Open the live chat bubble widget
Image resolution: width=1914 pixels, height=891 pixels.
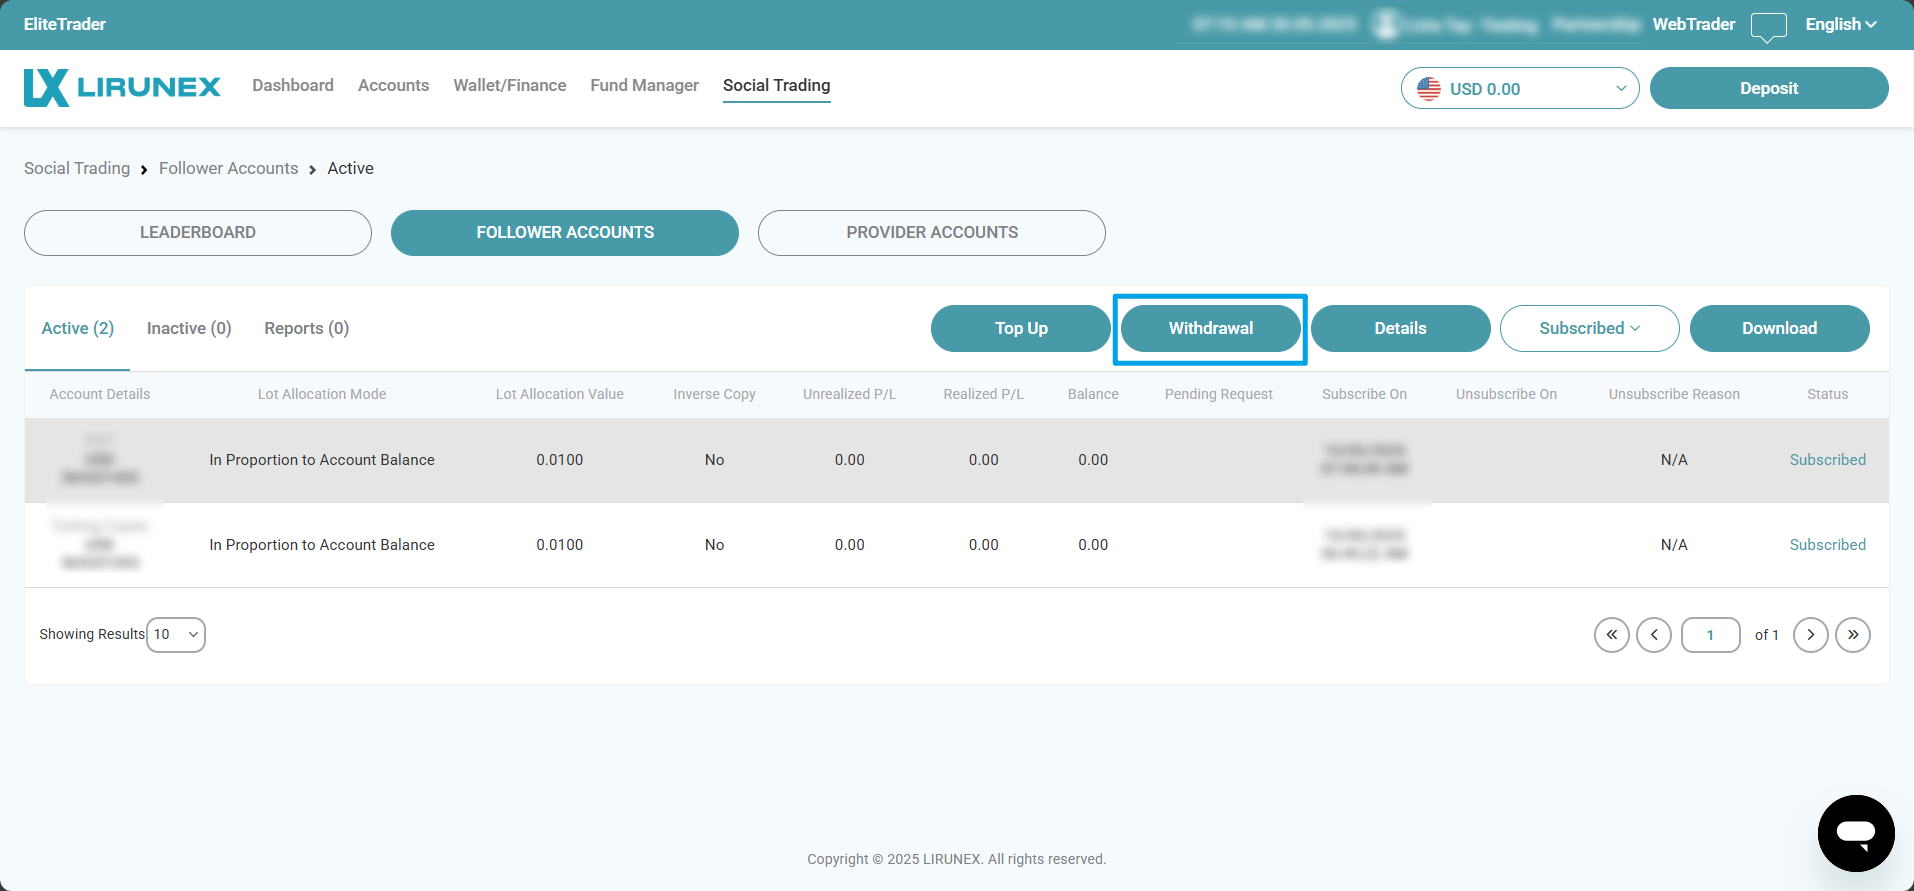1855,833
